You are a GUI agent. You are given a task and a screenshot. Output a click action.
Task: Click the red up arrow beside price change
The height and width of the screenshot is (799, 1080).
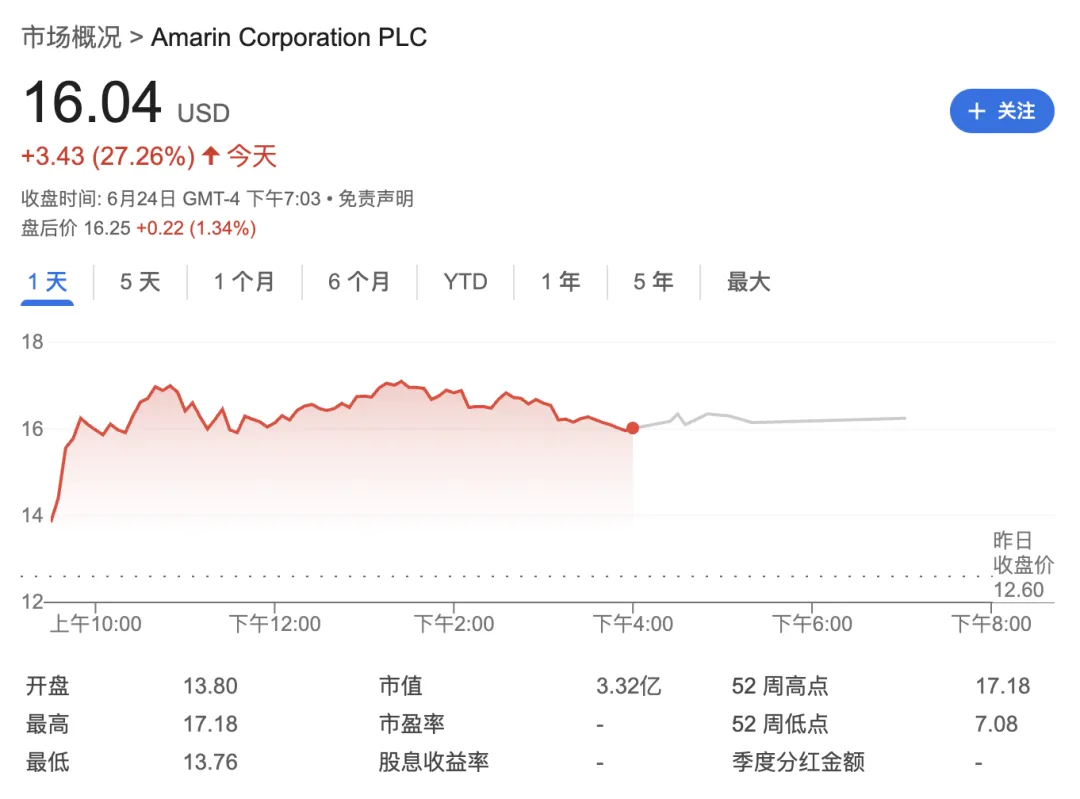click(210, 156)
